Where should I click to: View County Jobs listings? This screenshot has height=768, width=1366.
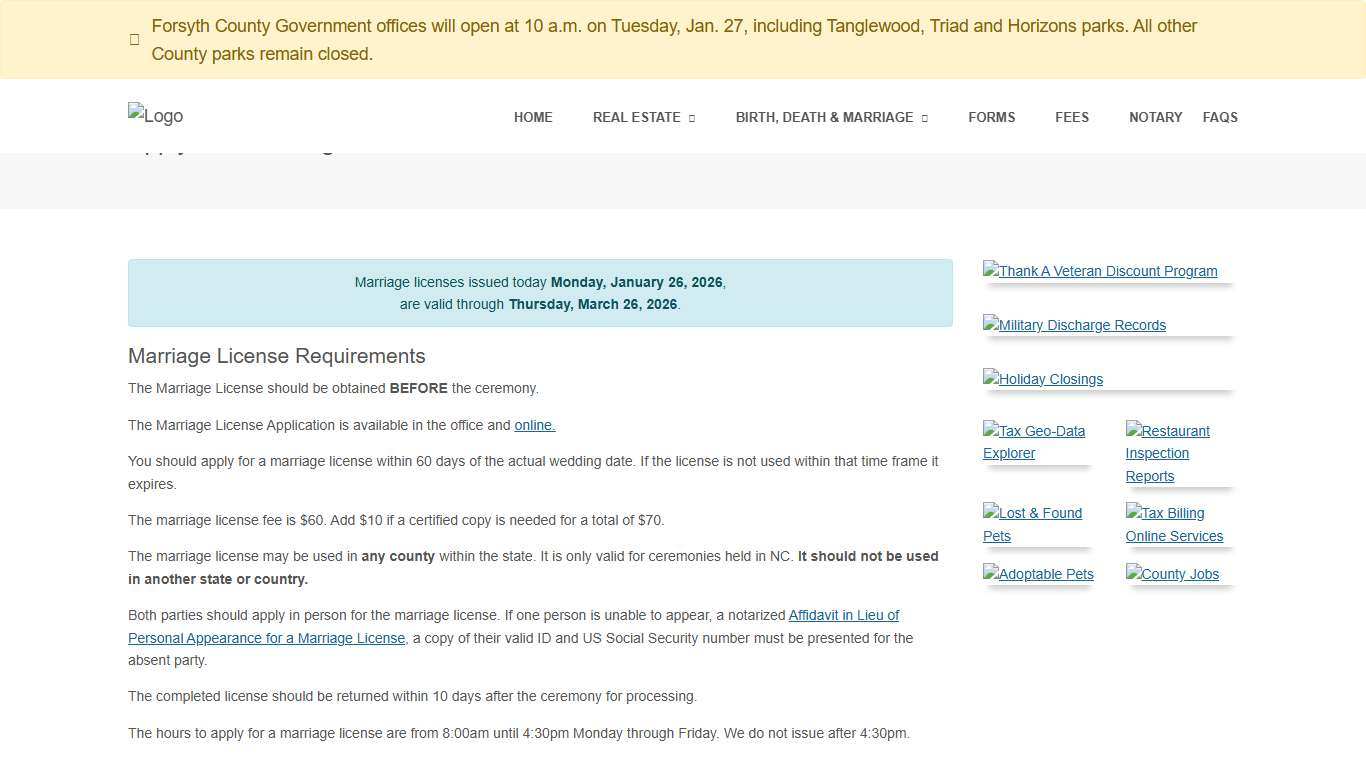tap(1172, 574)
